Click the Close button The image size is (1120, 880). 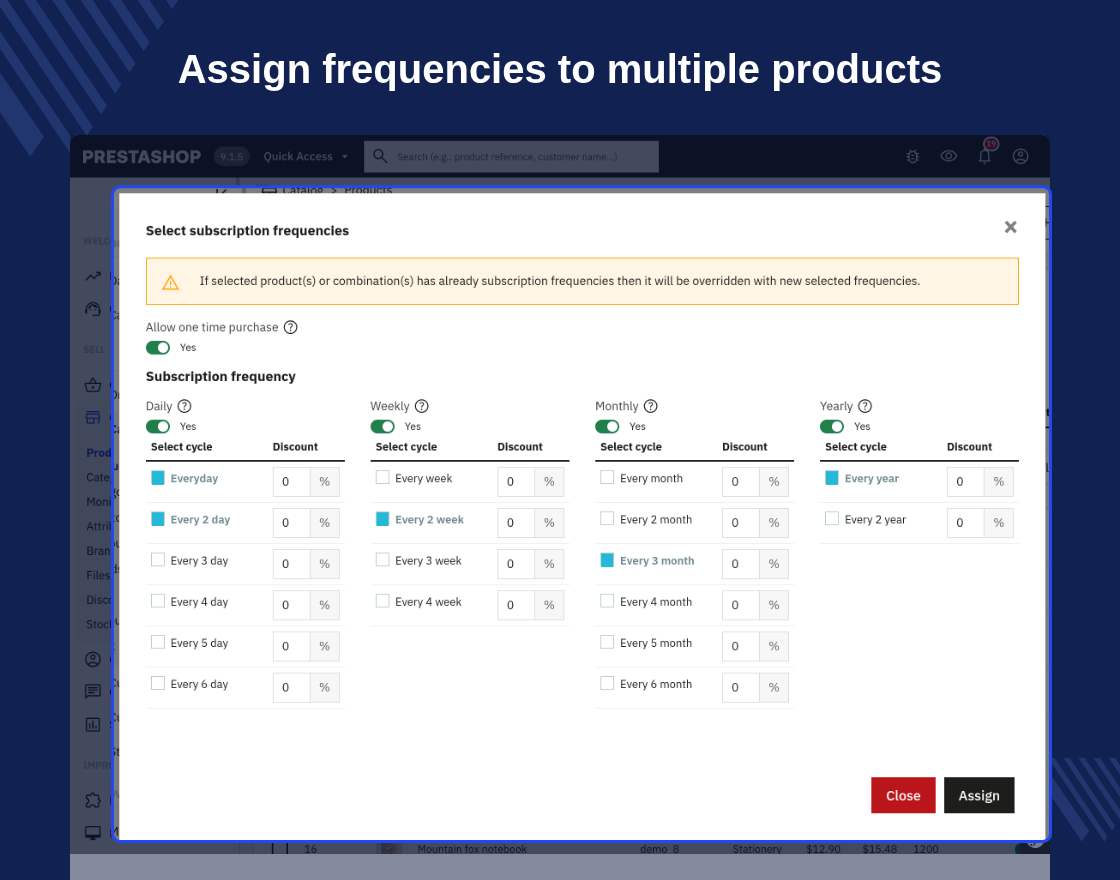[903, 795]
